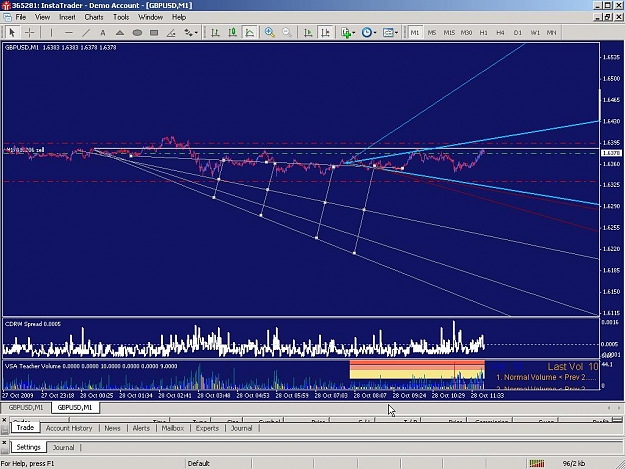The image size is (625, 469).
Task: Open the Mailbox terminal tab
Action: tap(173, 428)
